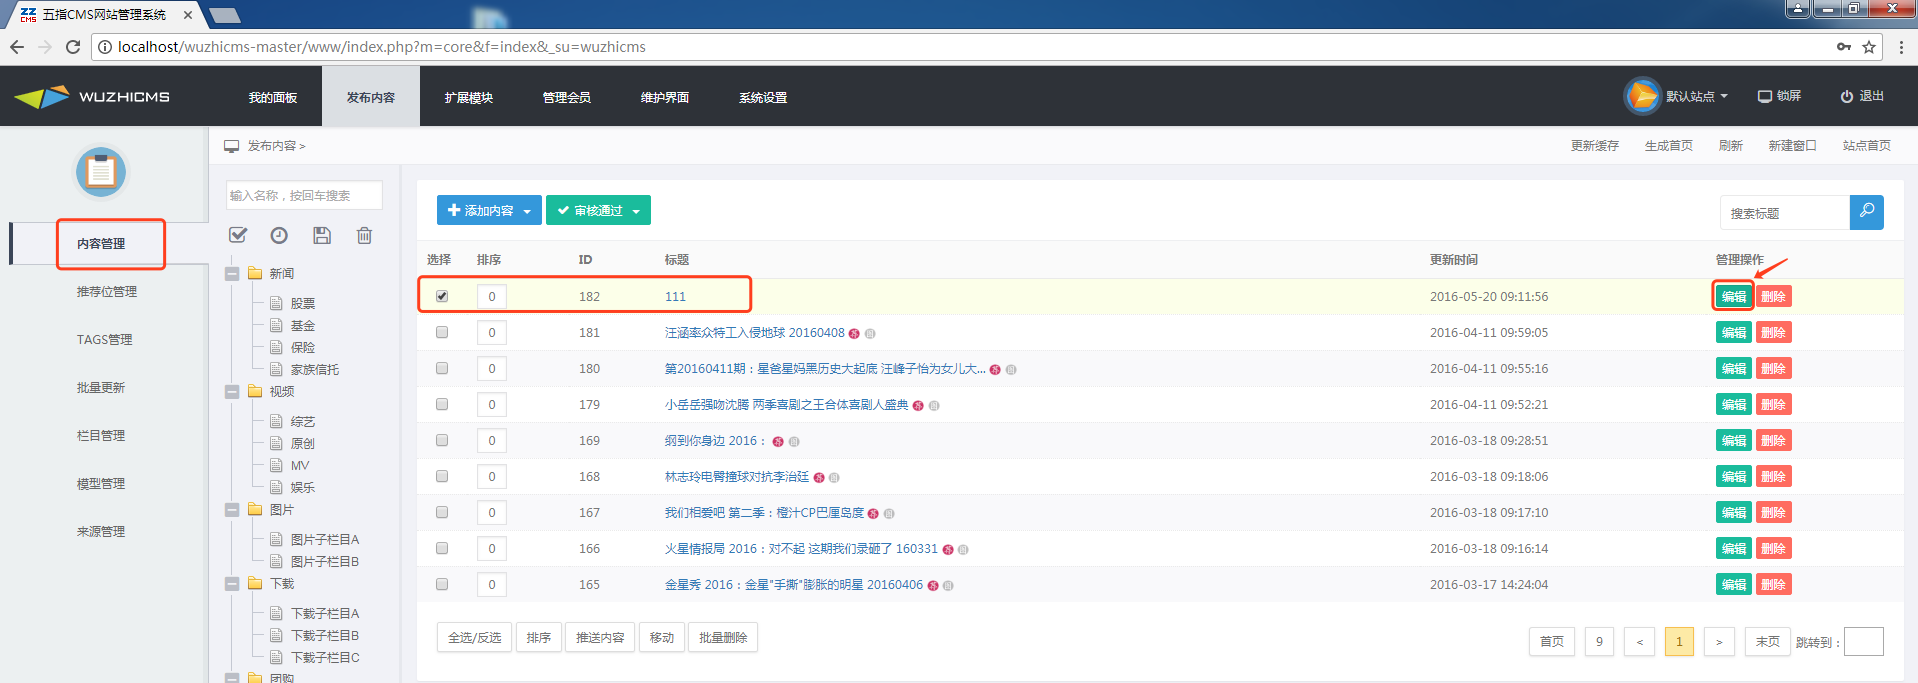Check the checkbox for row ID 168
This screenshot has width=1918, height=683.
click(x=442, y=476)
